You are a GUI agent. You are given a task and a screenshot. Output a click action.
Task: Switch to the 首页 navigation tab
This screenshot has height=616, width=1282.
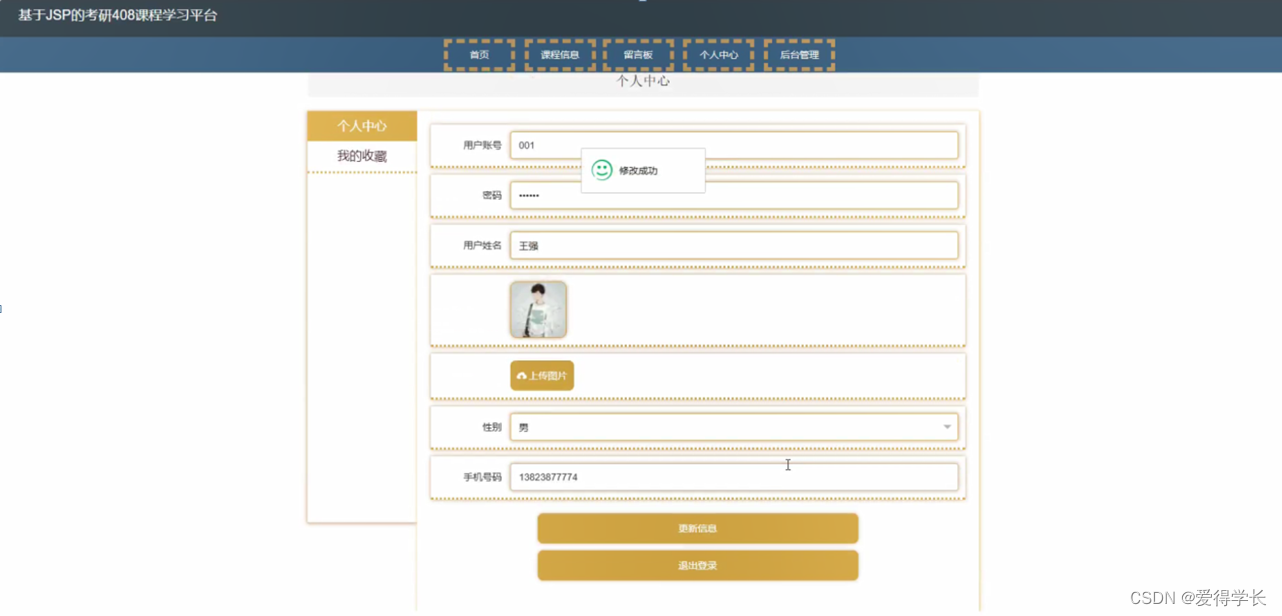478,55
